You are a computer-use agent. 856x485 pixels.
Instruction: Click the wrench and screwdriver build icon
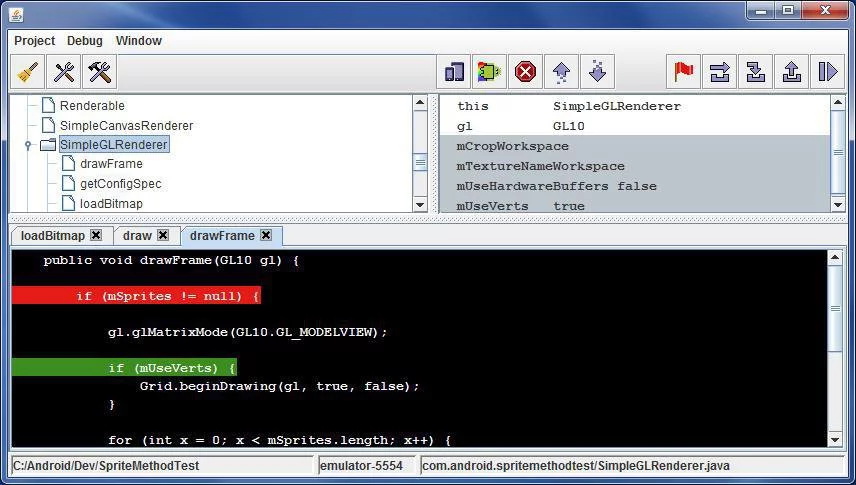coord(64,72)
